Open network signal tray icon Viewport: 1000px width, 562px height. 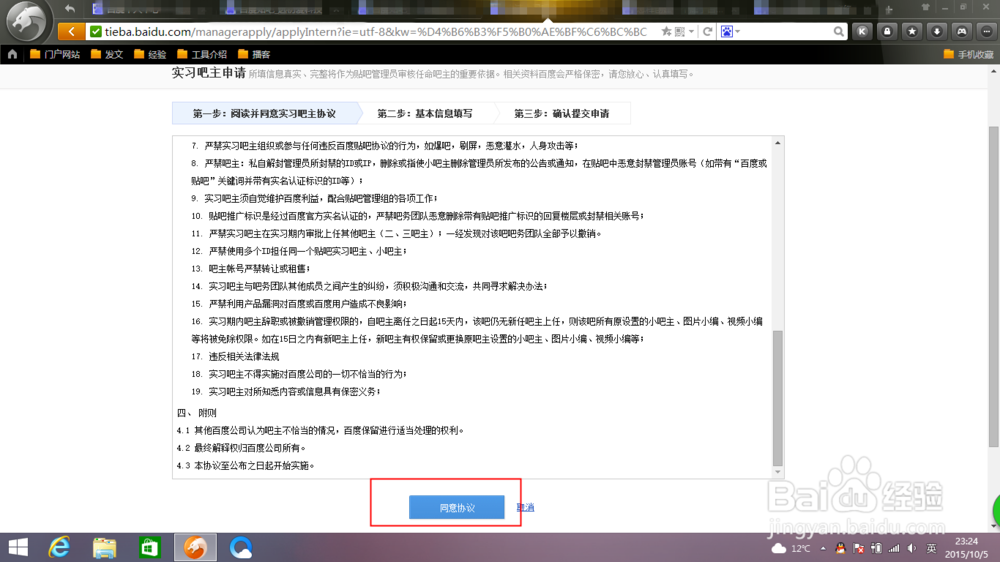(x=894, y=549)
